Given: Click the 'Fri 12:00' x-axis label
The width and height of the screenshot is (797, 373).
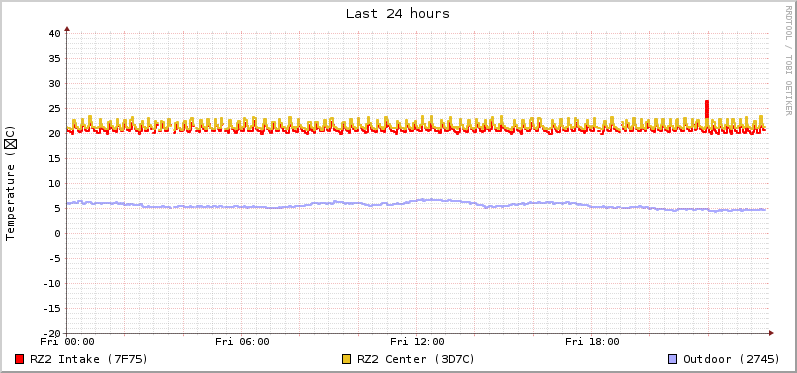Looking at the screenshot, I should pos(417,342).
